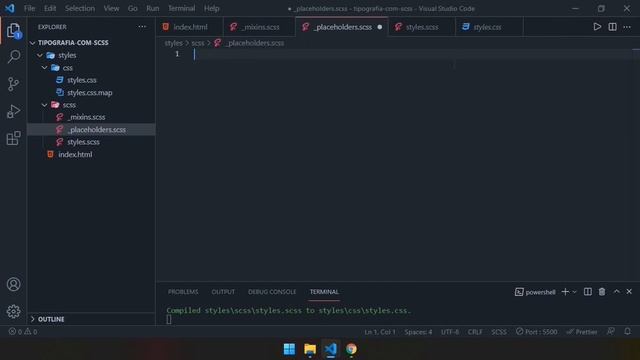Click the feedback icon in the status bar
This screenshot has height=360, width=640.
pos(611,331)
